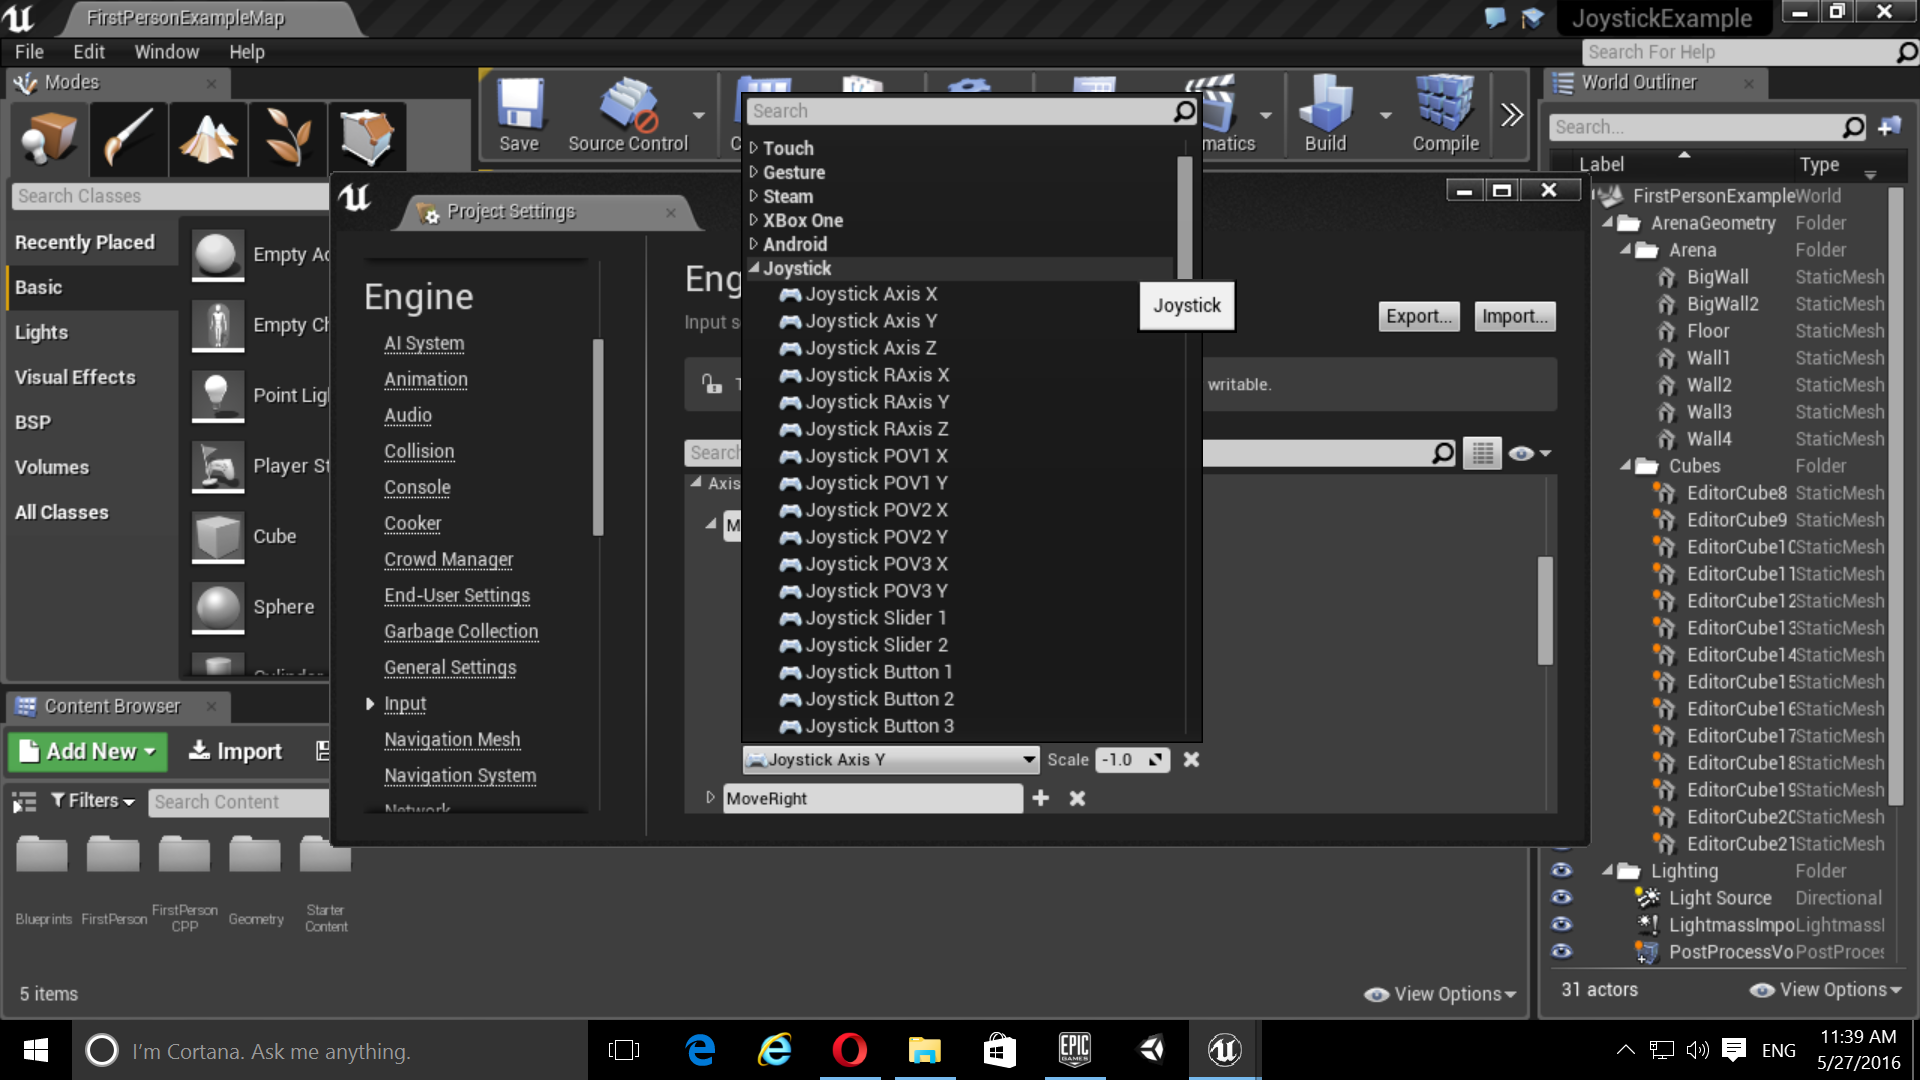Toggle visibility of Lighting folder
This screenshot has height=1080, width=1920.
pos(1561,871)
